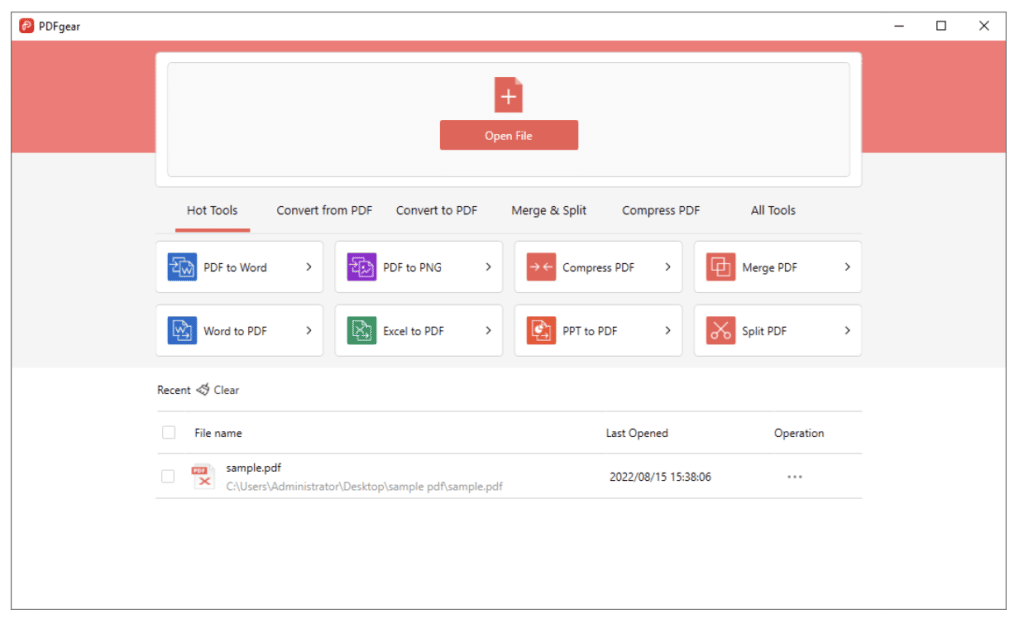
Task: Tick the select-all checkbox beside File name
Action: pyautogui.click(x=168, y=432)
